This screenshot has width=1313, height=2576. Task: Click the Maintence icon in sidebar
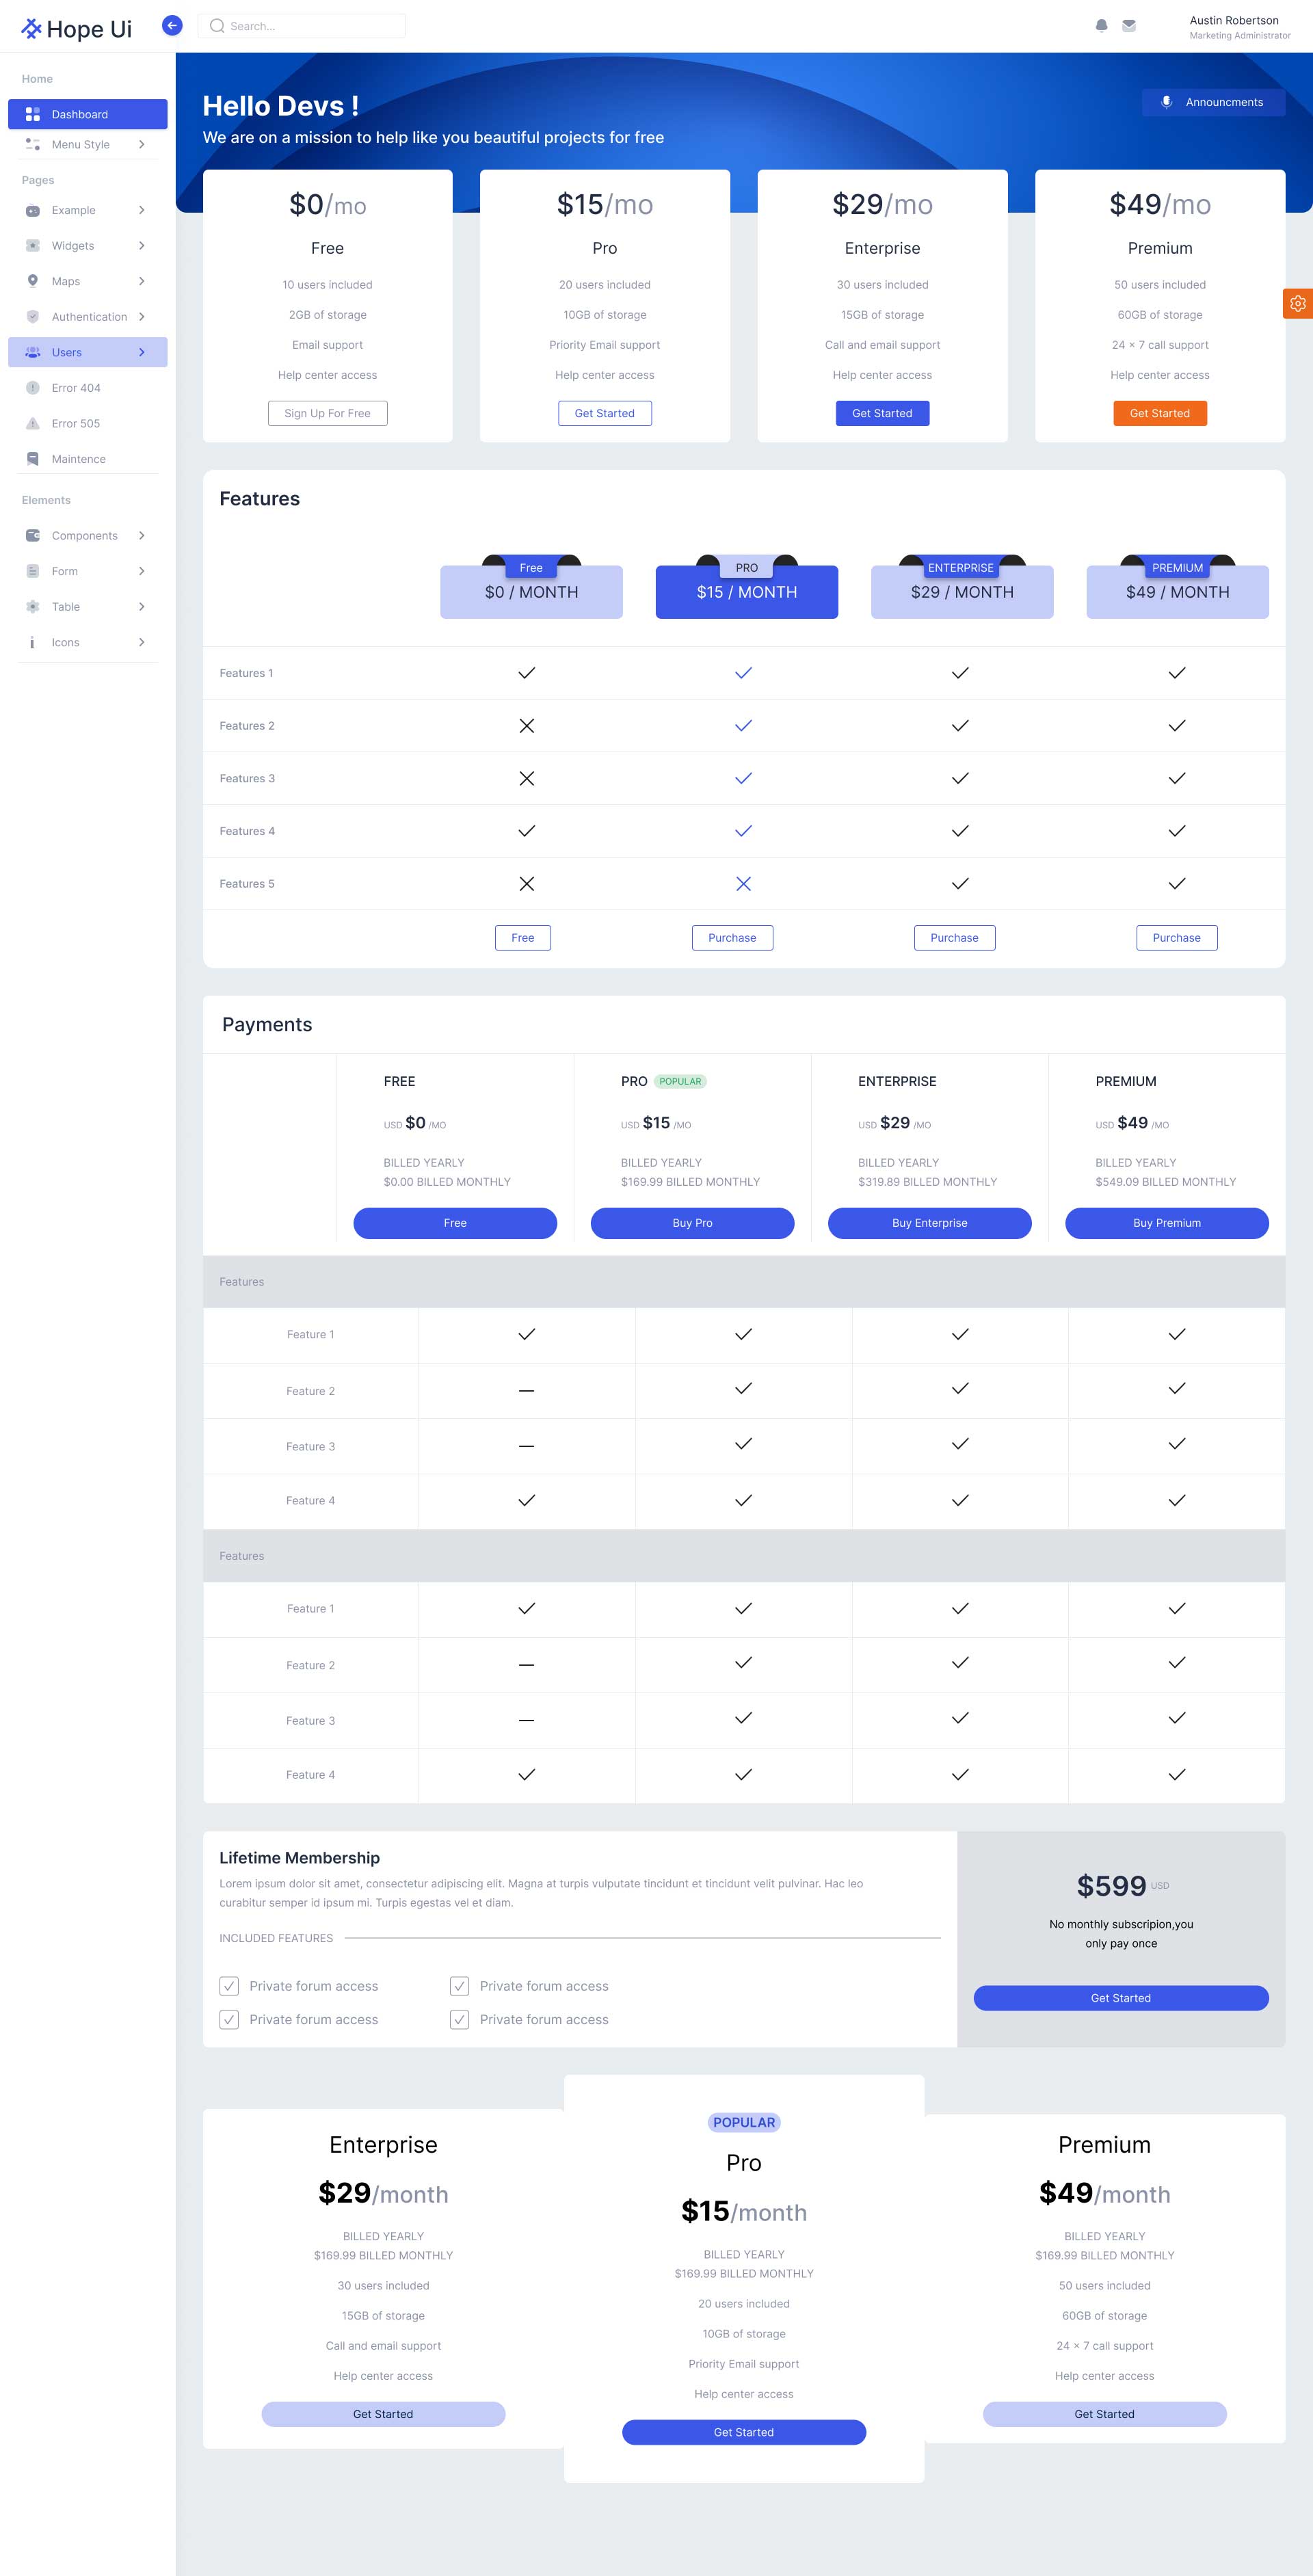(33, 459)
